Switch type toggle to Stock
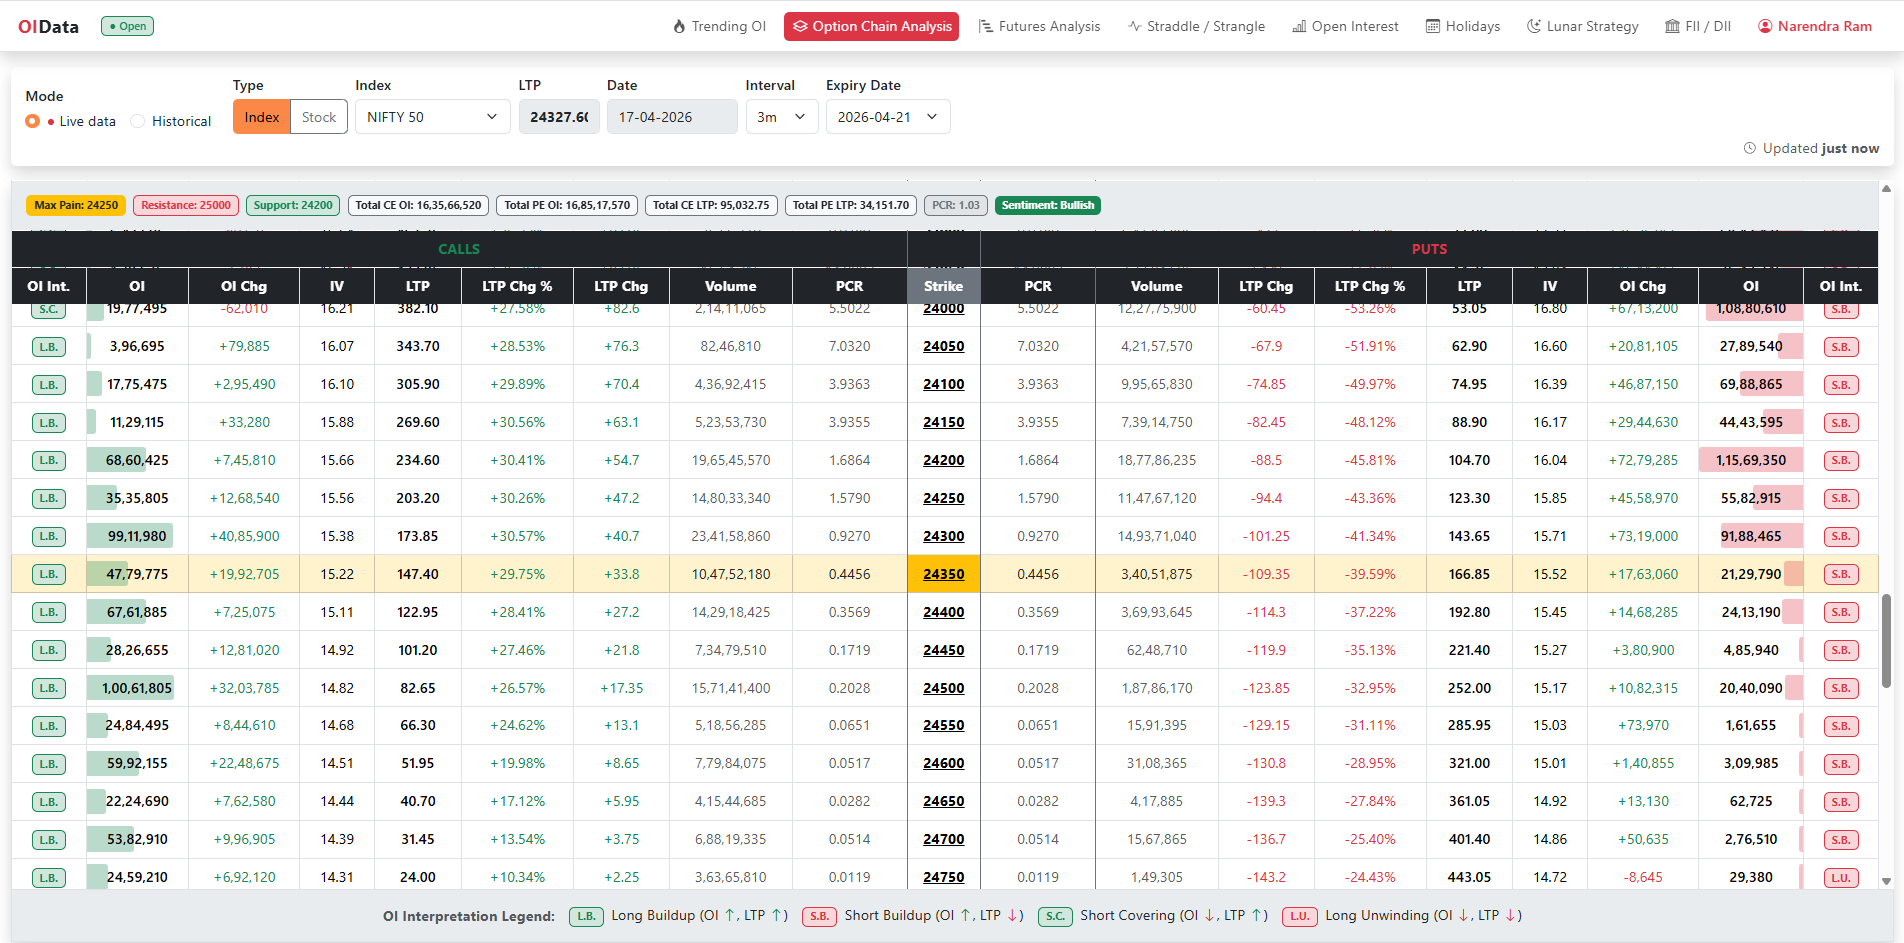 click(x=319, y=117)
